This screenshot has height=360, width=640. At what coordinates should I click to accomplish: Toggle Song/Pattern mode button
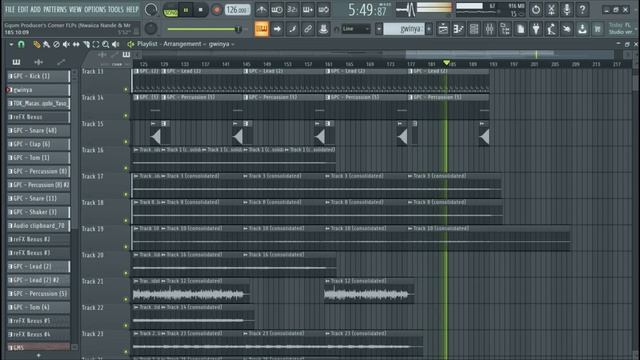[170, 10]
